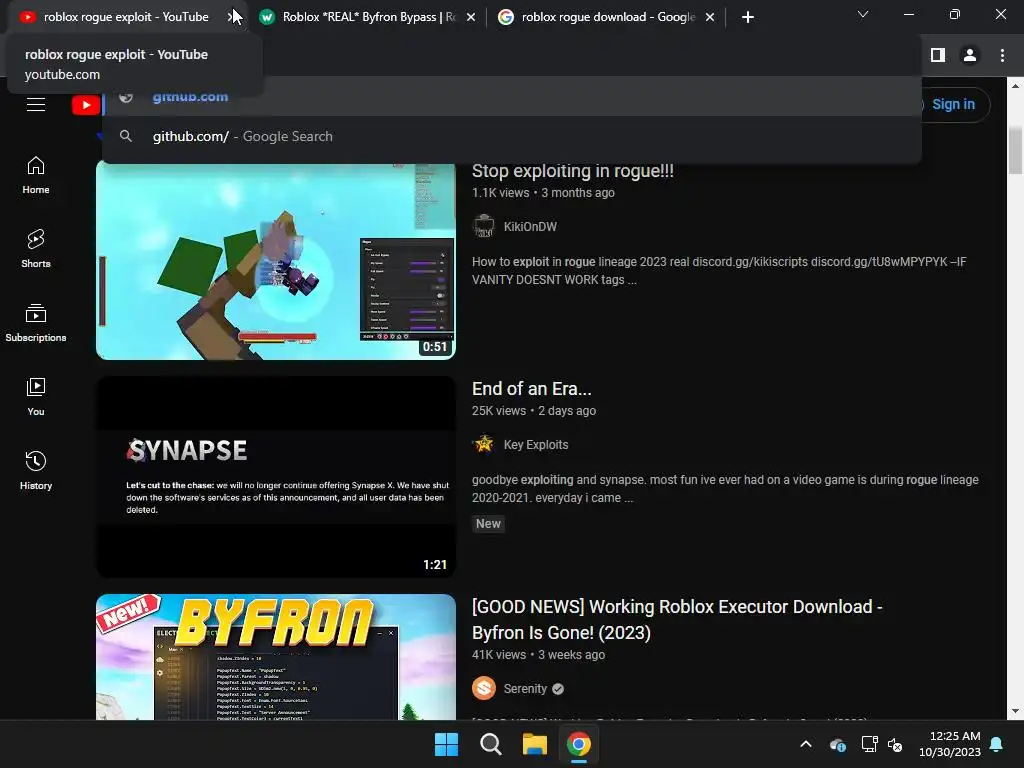Click the YouTube logo icon
1024x768 pixels.
86,104
